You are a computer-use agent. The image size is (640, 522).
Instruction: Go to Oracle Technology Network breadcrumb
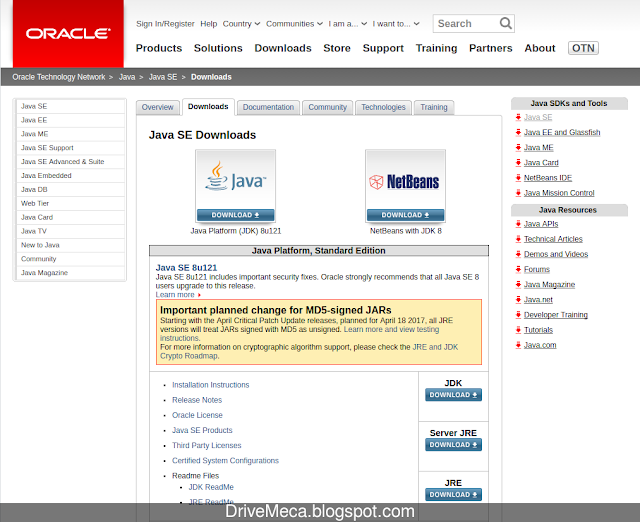59,77
